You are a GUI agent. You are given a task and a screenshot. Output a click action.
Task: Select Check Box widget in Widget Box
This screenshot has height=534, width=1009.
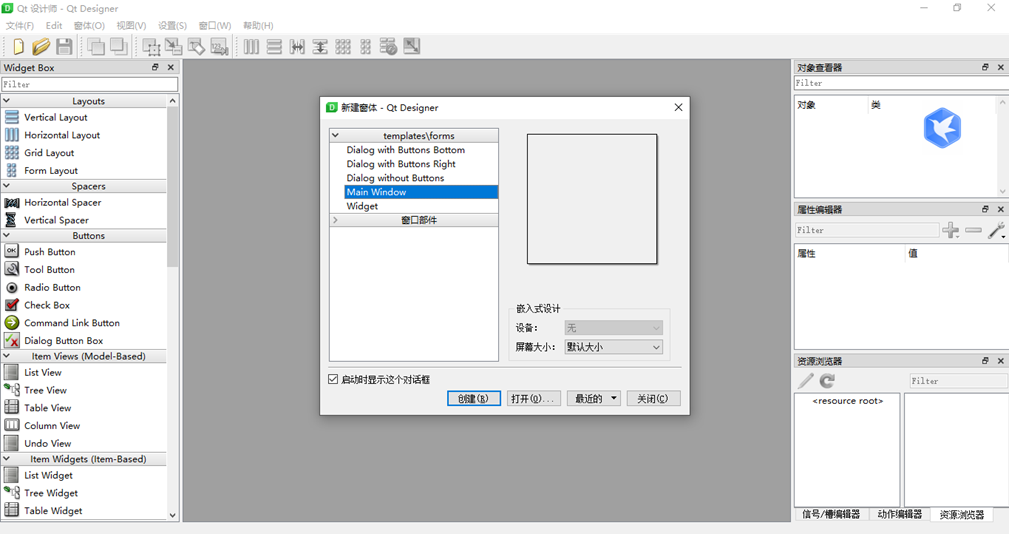[x=47, y=305]
